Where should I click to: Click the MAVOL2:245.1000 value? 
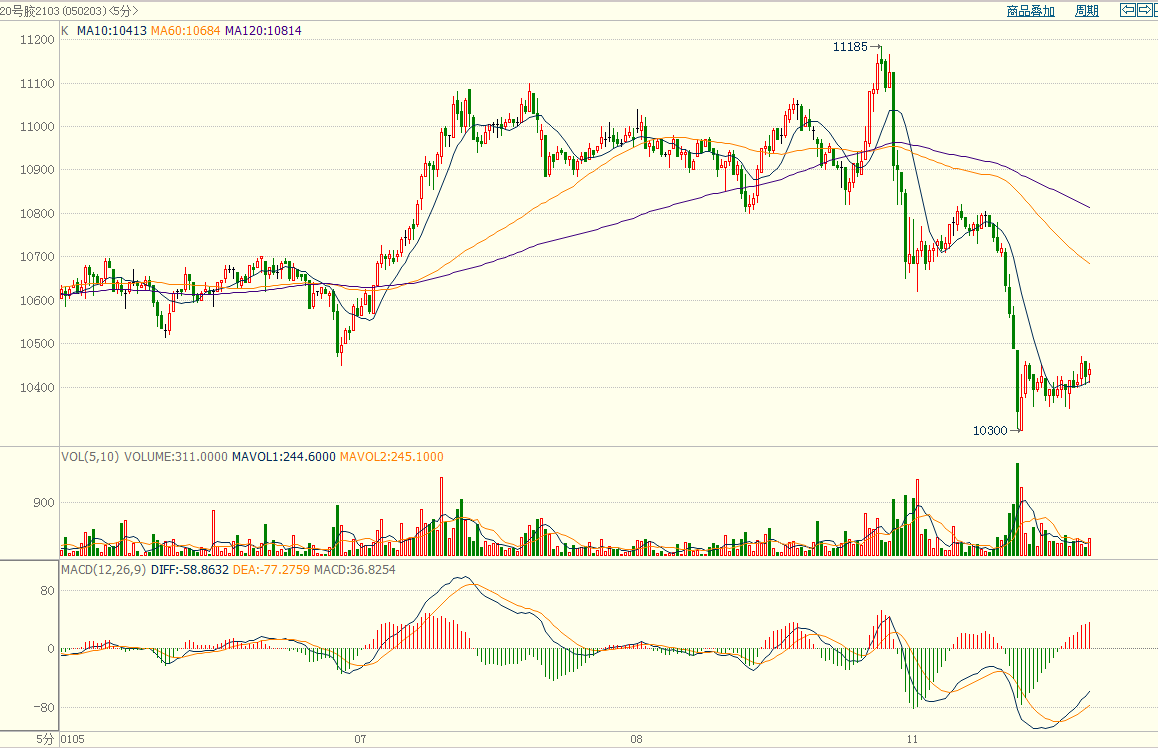coord(391,457)
